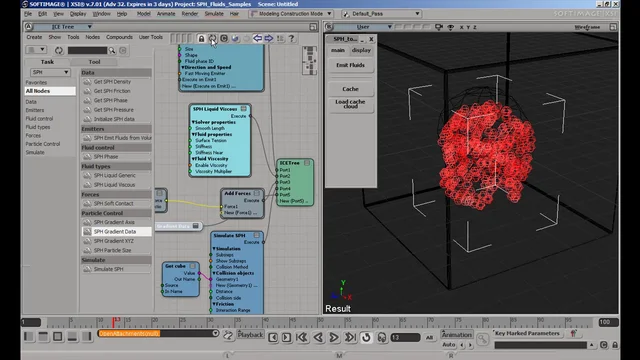Open the Render menu

pyautogui.click(x=190, y=13)
